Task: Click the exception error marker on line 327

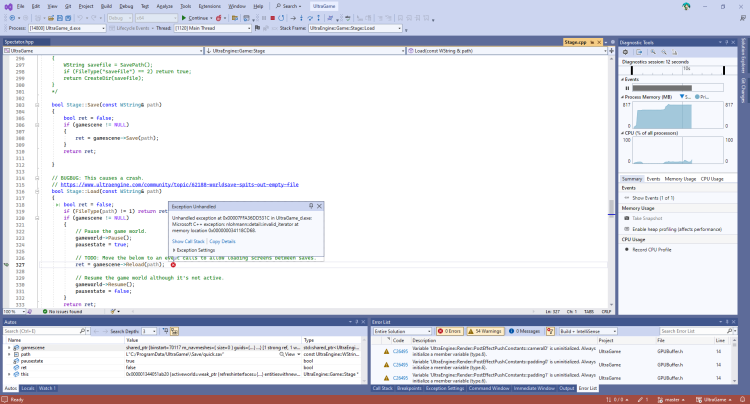Action: (173, 264)
